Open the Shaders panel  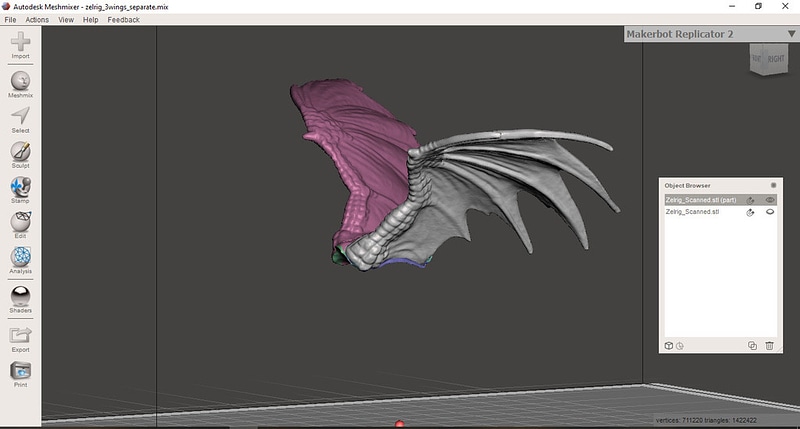(x=20, y=299)
